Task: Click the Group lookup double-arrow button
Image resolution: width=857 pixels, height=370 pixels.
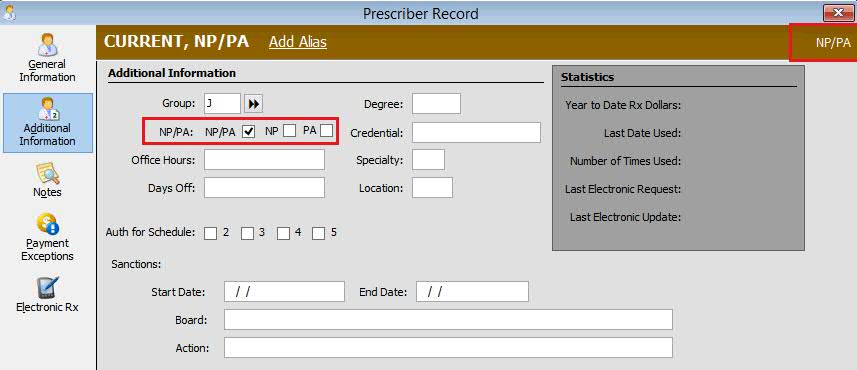Action: point(254,104)
